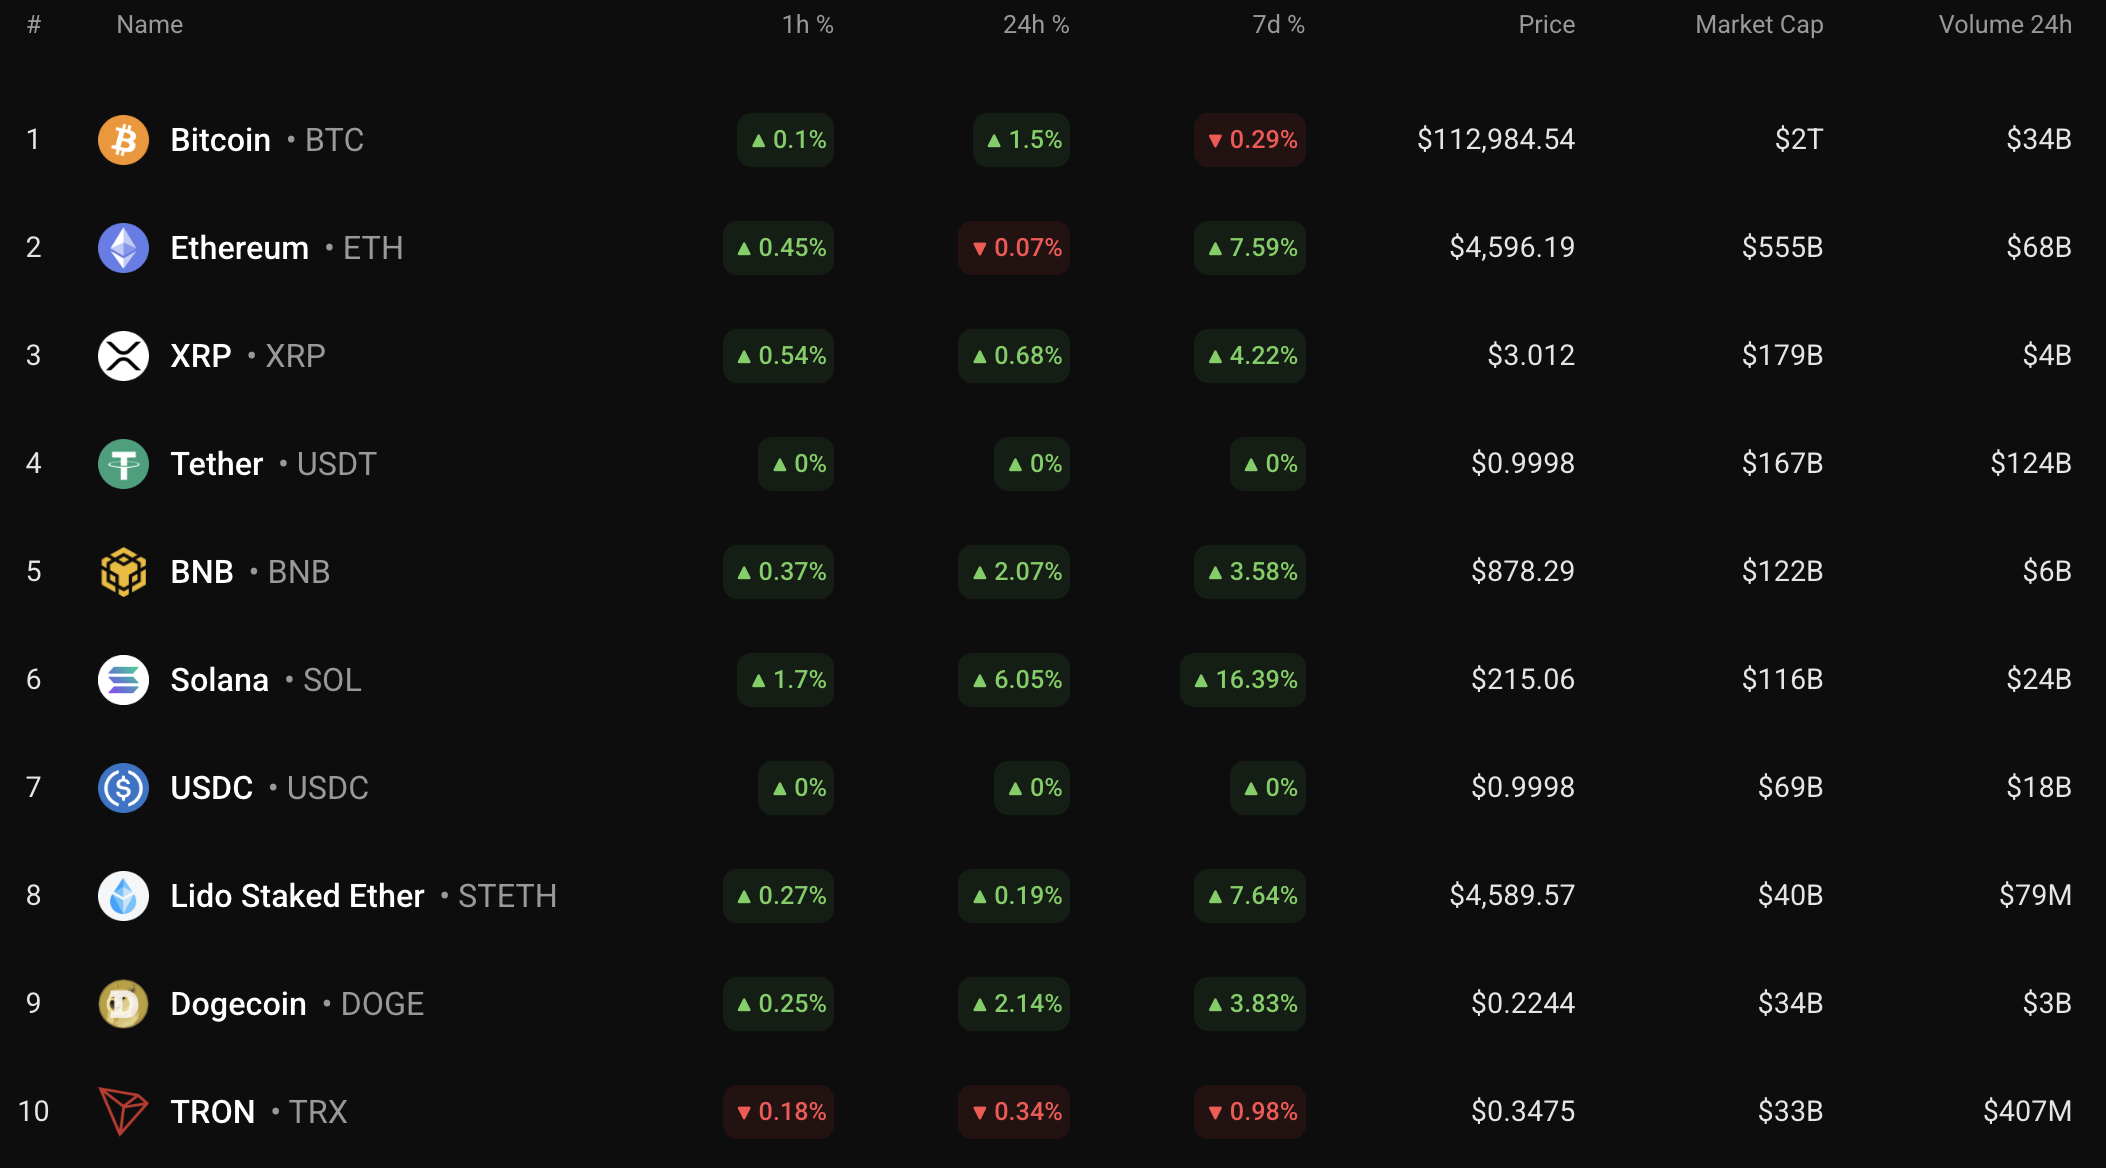Viewport: 2106px width, 1168px height.
Task: Click the Bitcoin coin logo
Action: point(123,140)
